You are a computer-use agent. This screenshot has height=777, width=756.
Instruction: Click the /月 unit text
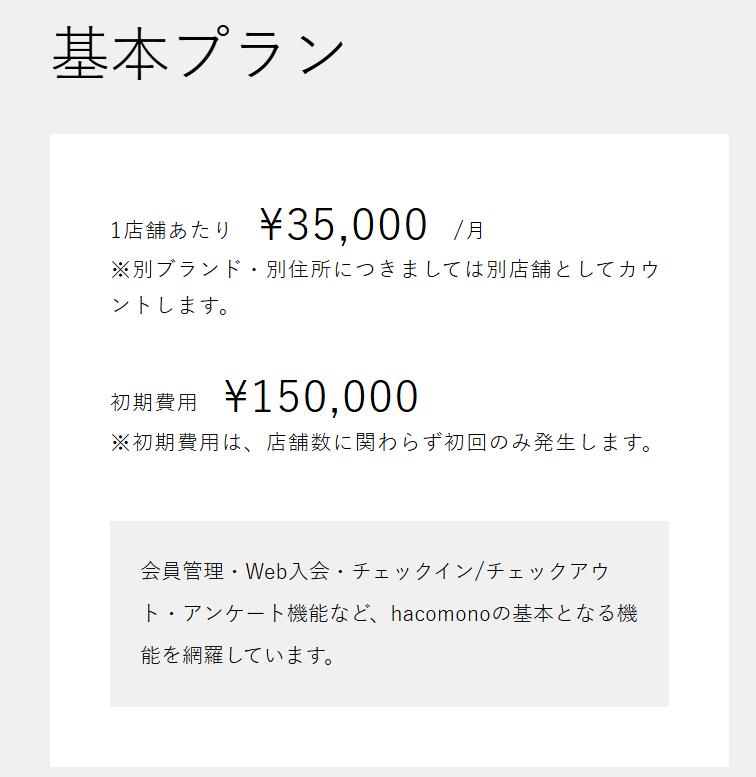pyautogui.click(x=469, y=230)
